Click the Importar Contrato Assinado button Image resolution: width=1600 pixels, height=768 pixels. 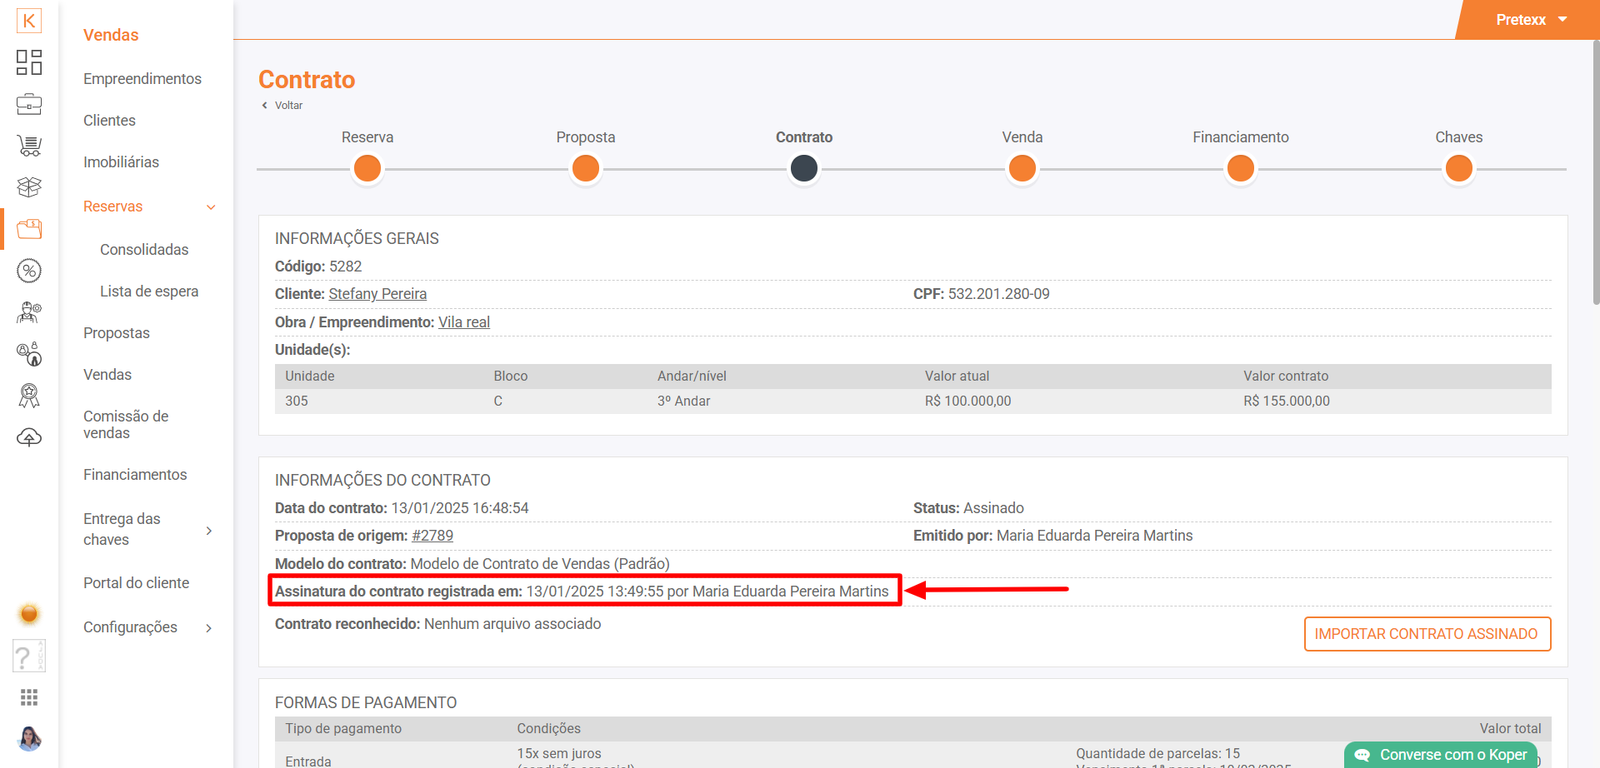[x=1426, y=634]
